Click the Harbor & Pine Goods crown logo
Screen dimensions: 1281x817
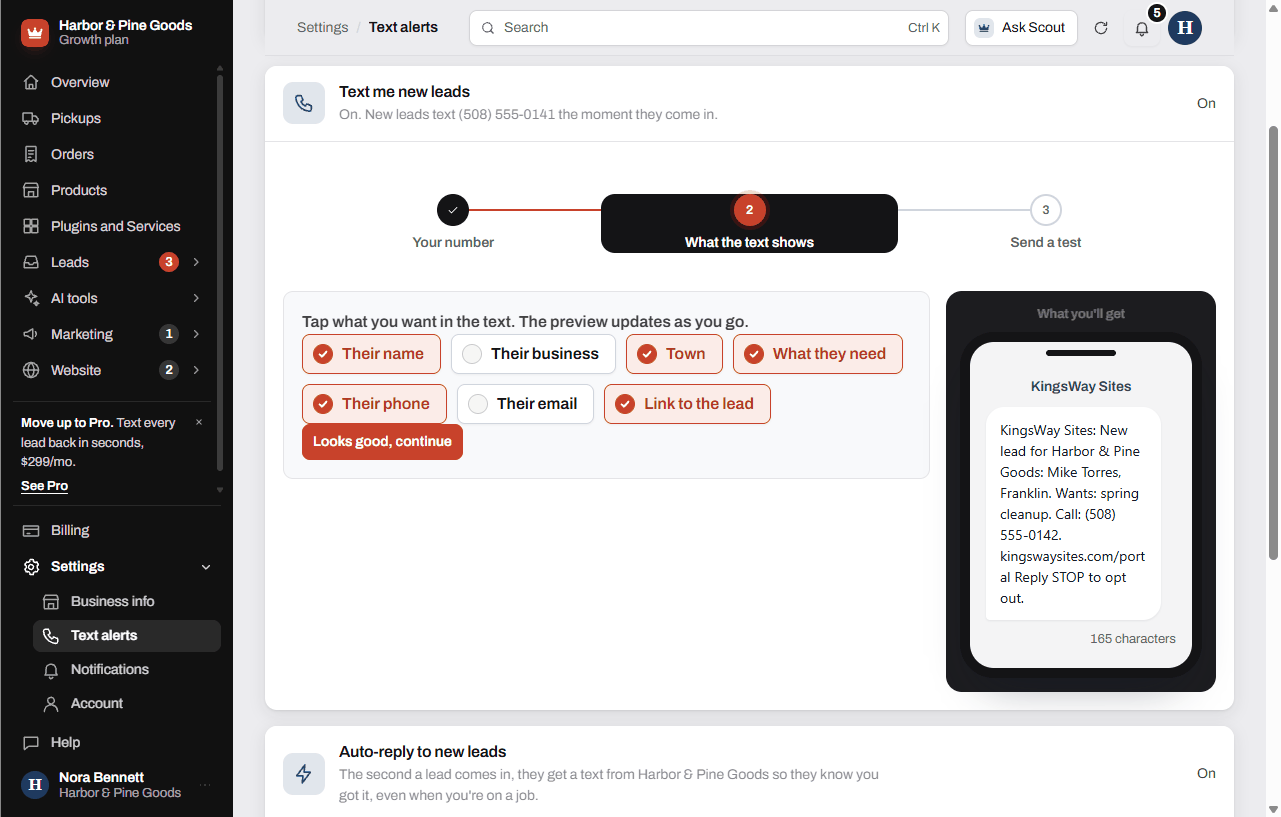pos(35,33)
